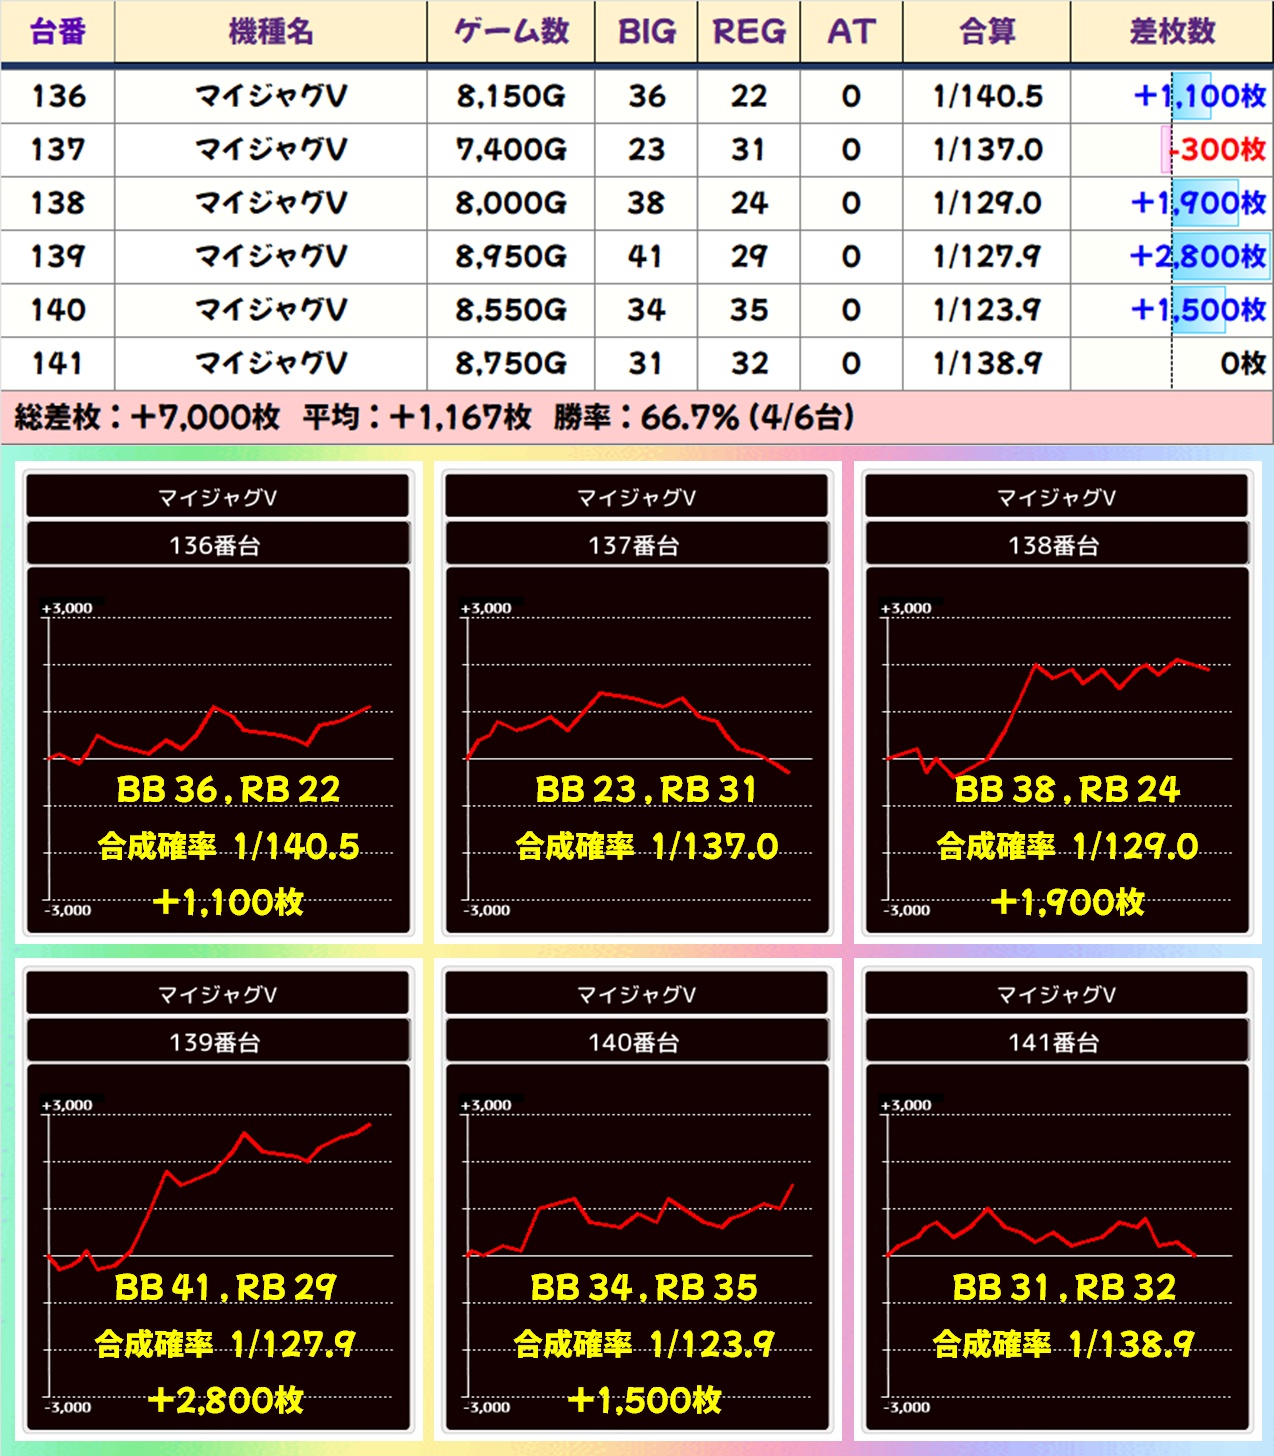Click the AT column header
This screenshot has height=1456, width=1274.
851,32
